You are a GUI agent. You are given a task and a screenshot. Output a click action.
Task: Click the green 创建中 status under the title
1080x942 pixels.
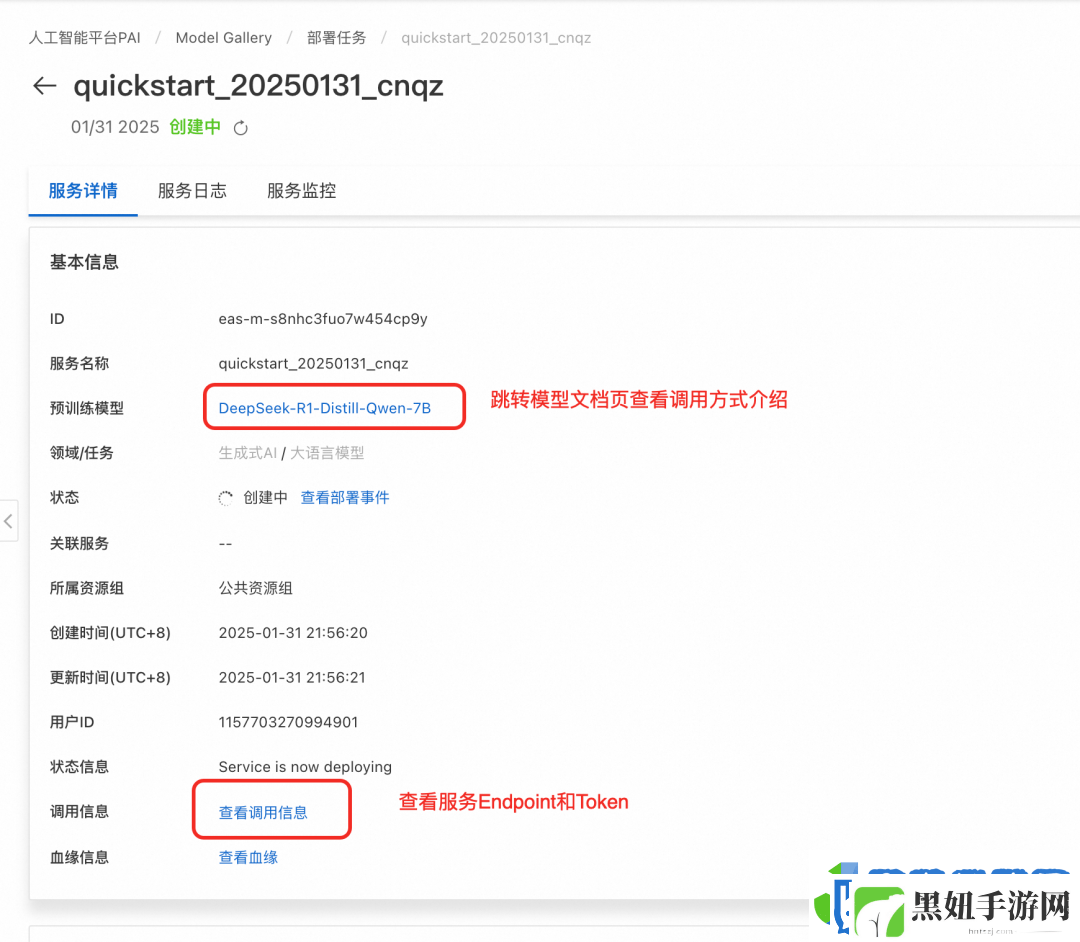pyautogui.click(x=195, y=127)
